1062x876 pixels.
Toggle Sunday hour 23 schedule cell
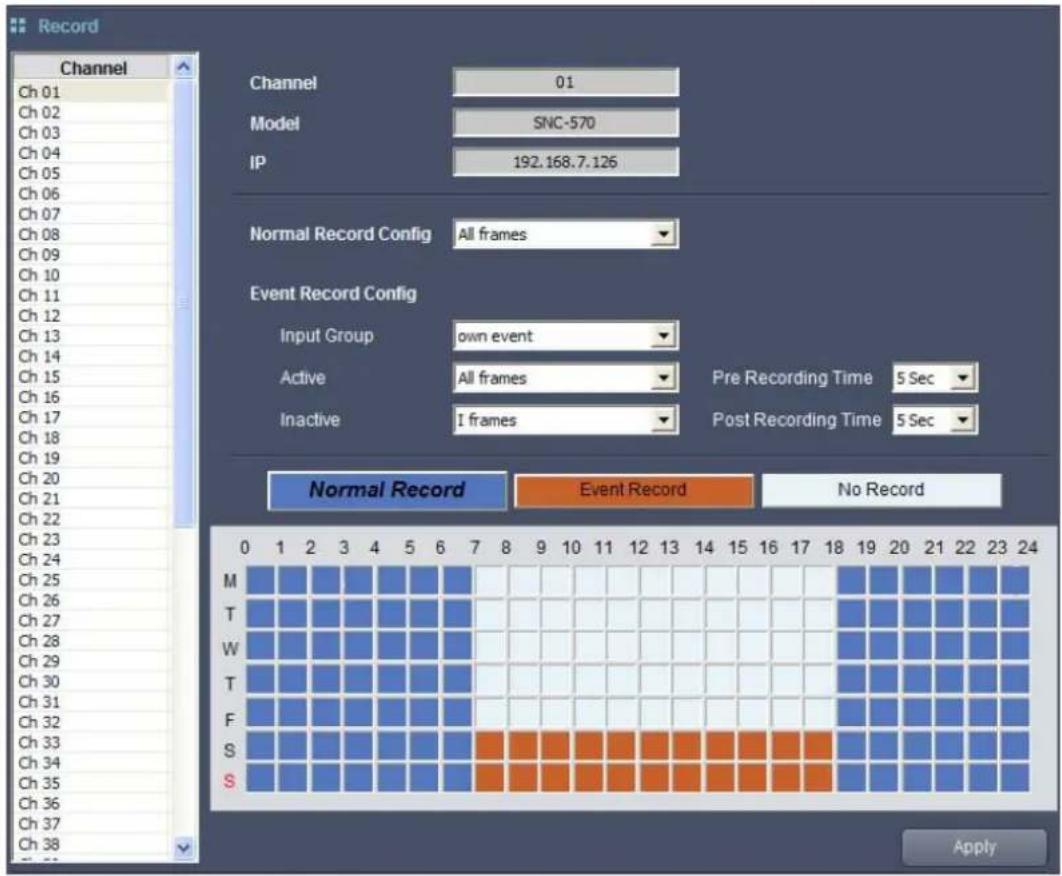(1015, 778)
